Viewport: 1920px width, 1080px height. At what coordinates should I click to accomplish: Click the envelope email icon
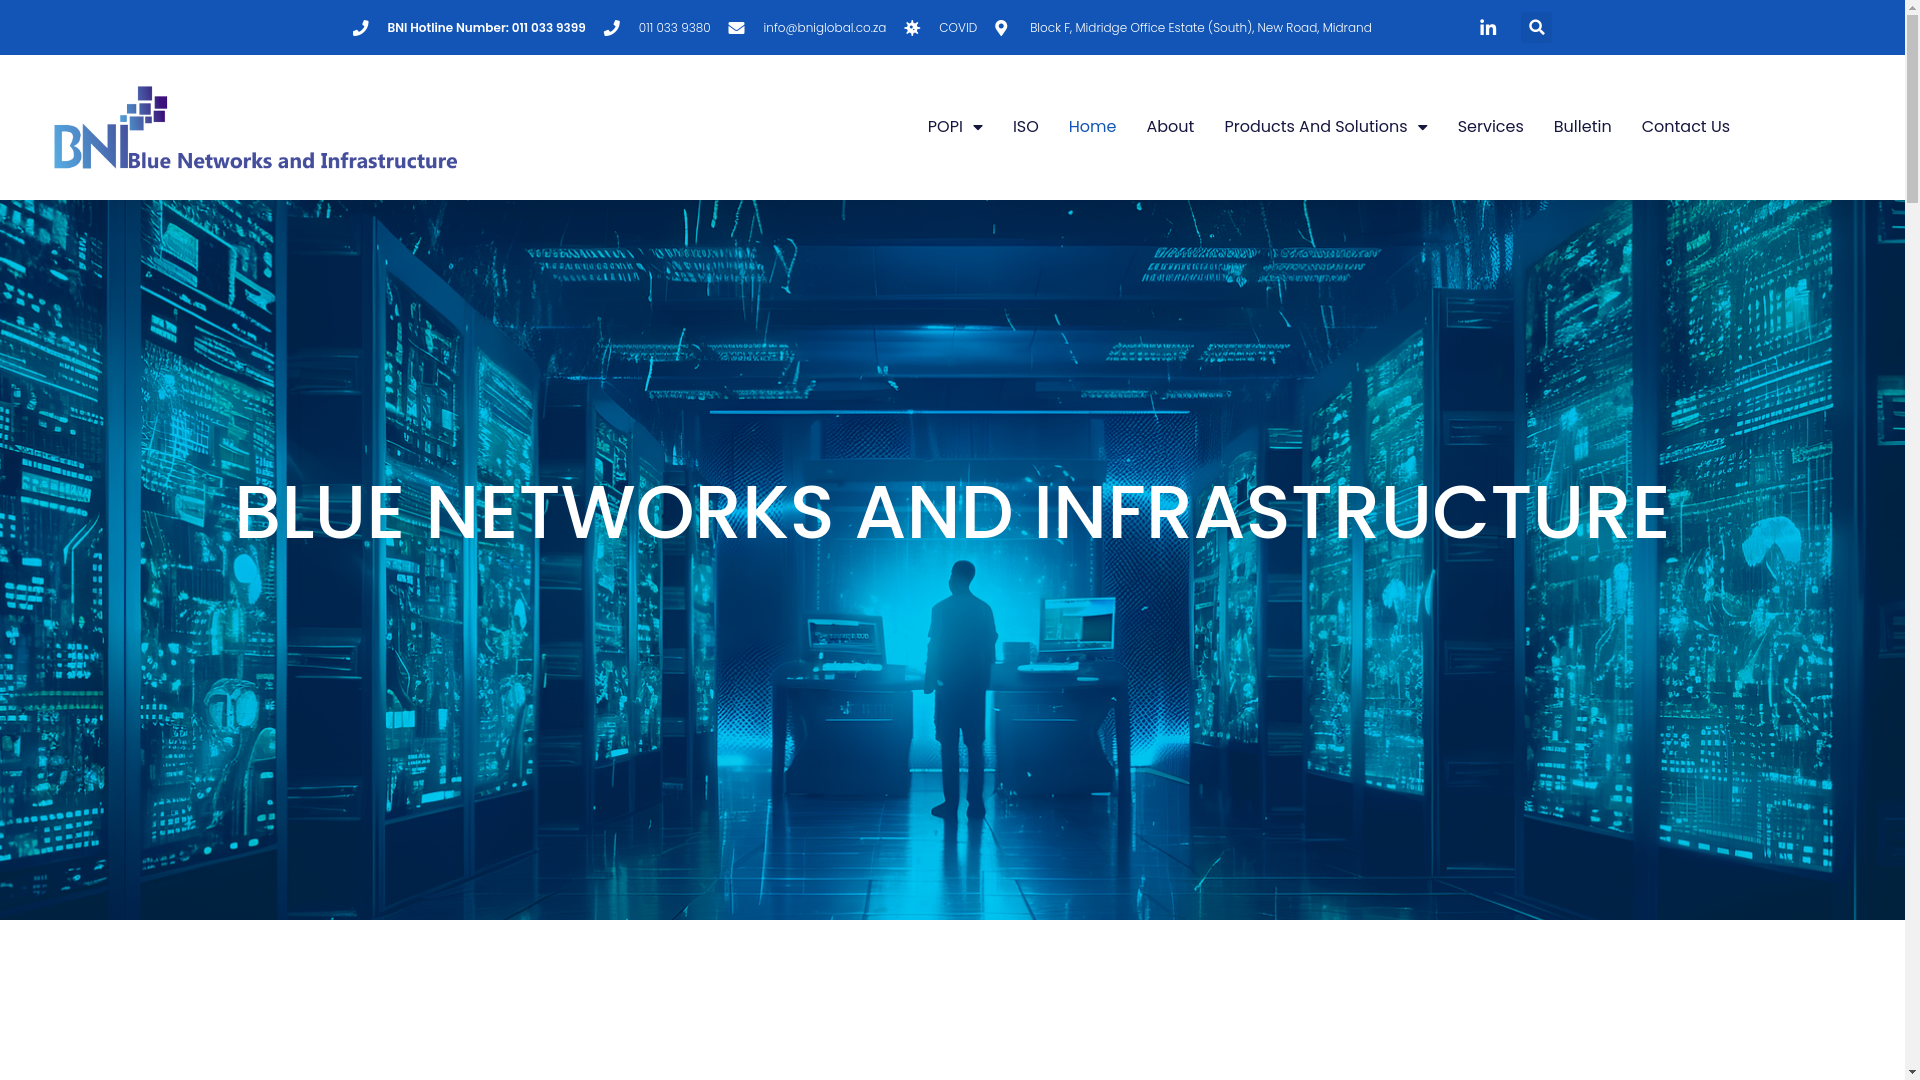point(737,28)
